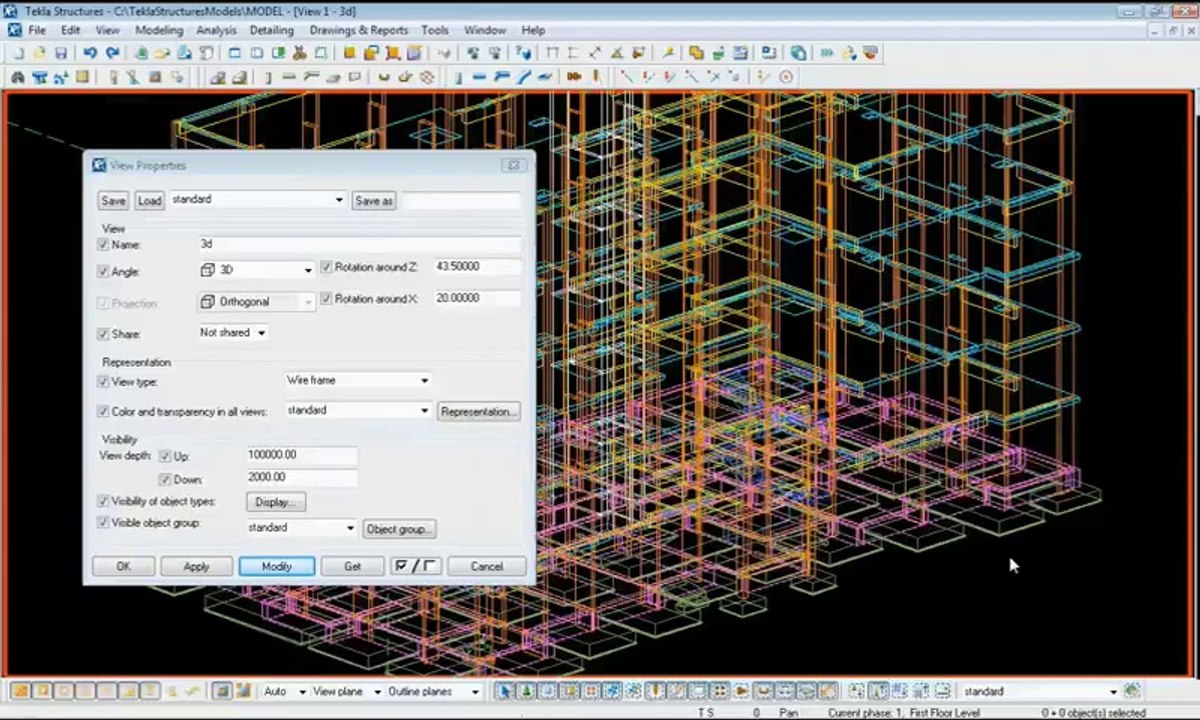This screenshot has width=1200, height=720.
Task: Click the globe icon in top toolbar
Action: tap(798, 53)
